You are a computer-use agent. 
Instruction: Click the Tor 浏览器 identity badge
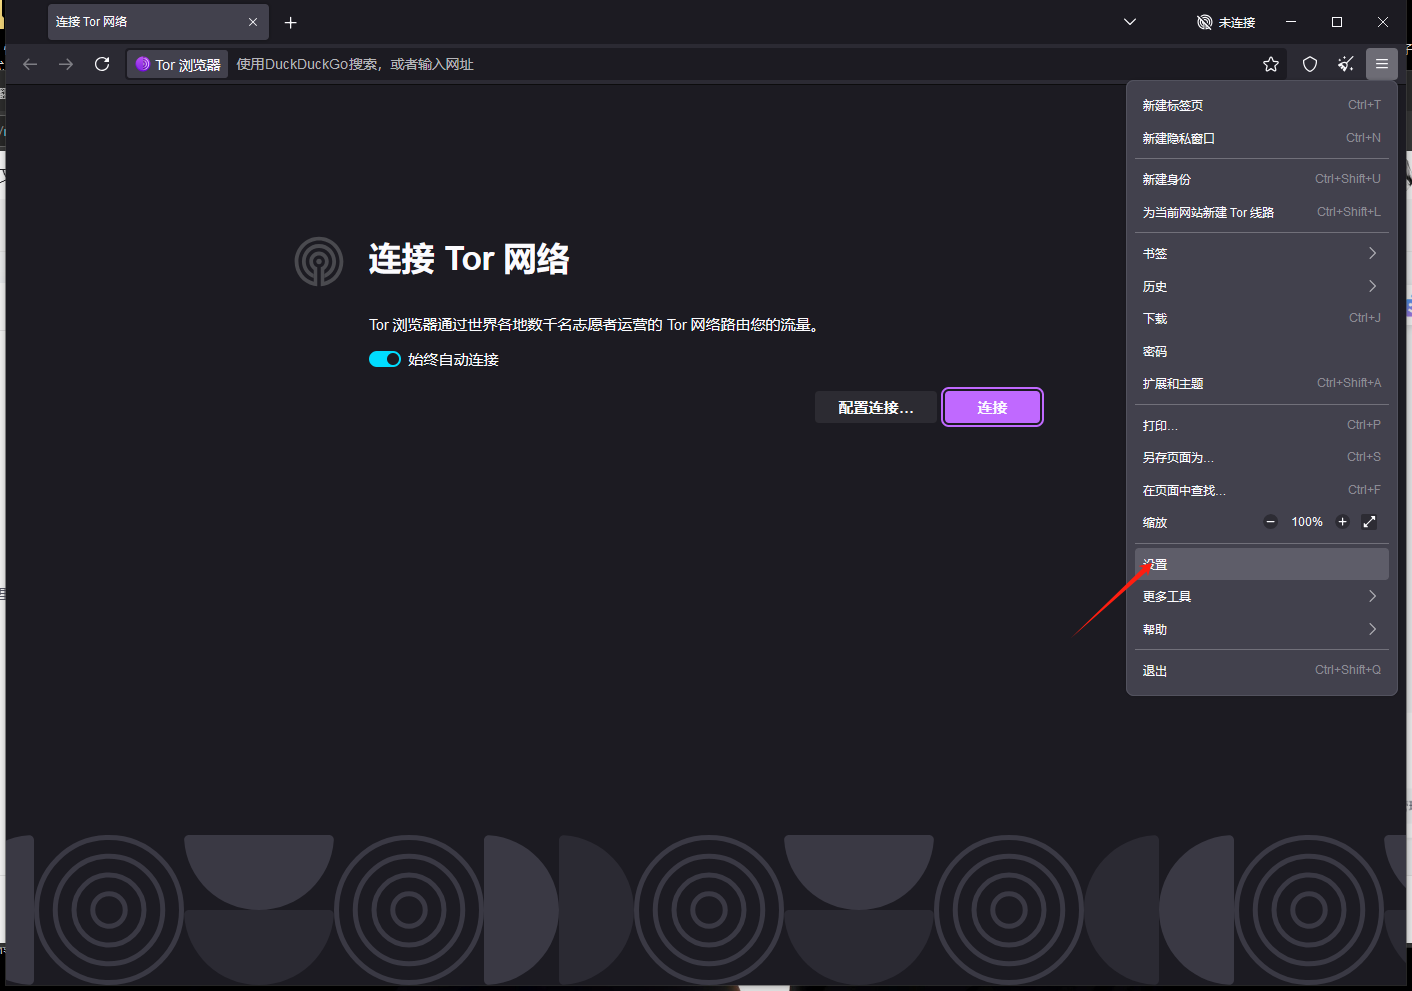click(x=178, y=64)
